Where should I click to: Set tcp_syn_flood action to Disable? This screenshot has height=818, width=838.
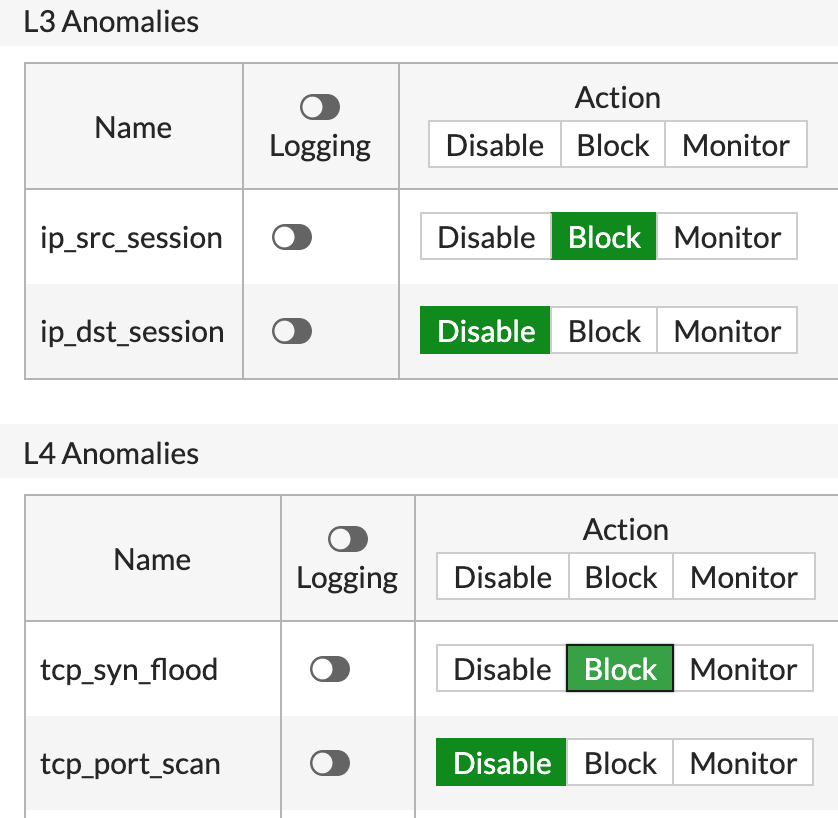click(x=502, y=670)
